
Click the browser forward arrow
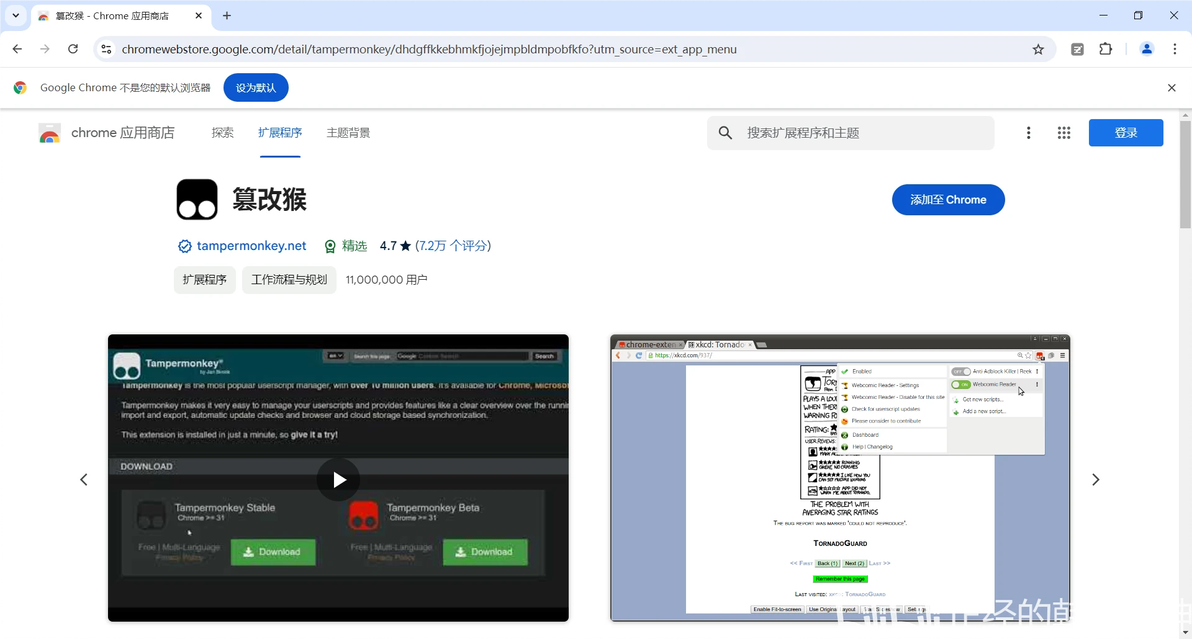(45, 49)
